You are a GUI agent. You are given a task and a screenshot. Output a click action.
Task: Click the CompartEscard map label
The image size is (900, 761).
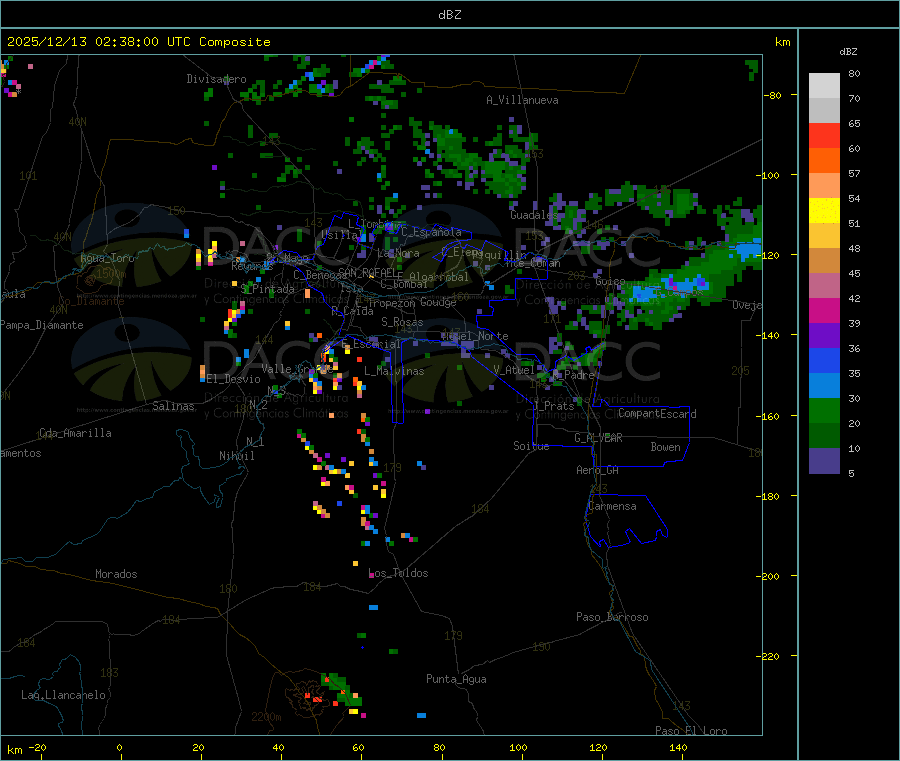pos(657,413)
